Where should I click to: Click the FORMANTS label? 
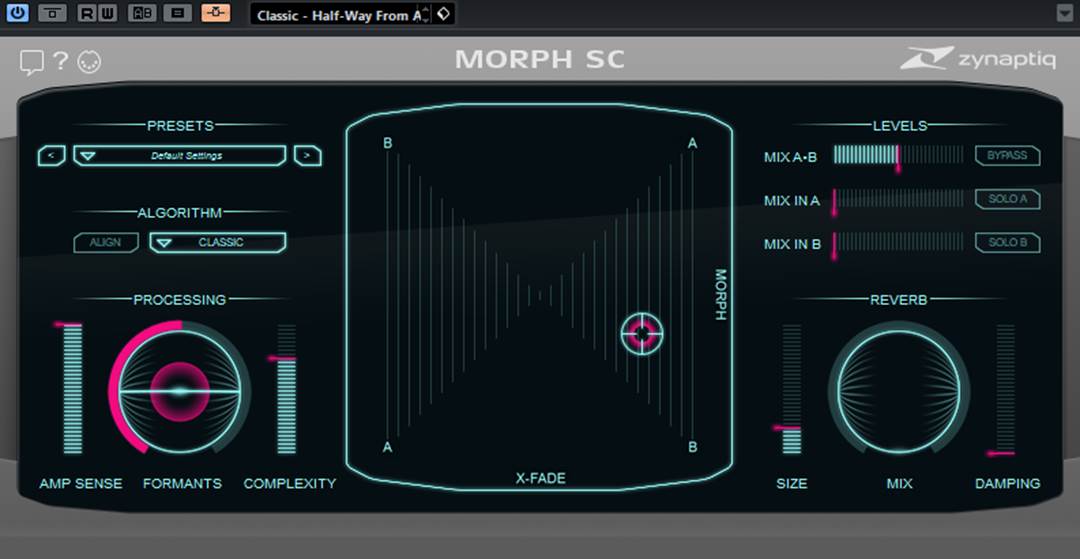[183, 483]
